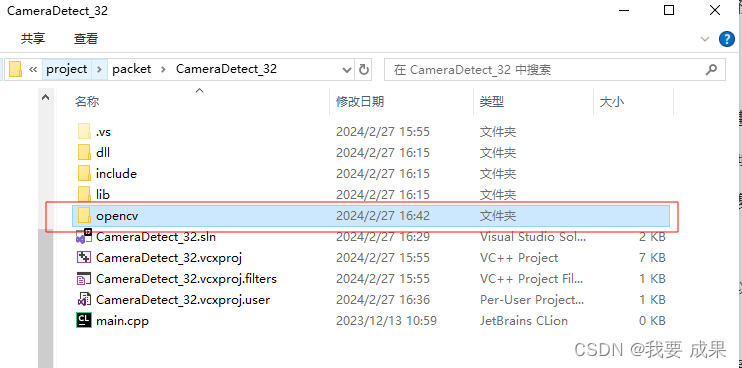Expand the ribbon with the chevron

pos(705,38)
